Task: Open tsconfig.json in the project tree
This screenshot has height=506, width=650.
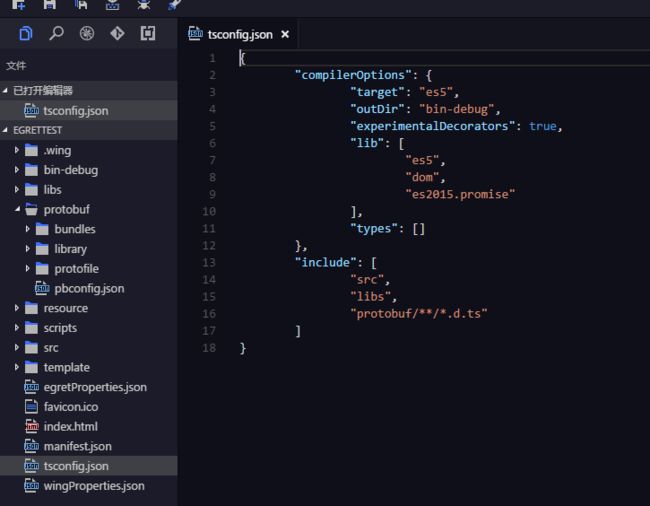Action: tap(89, 466)
